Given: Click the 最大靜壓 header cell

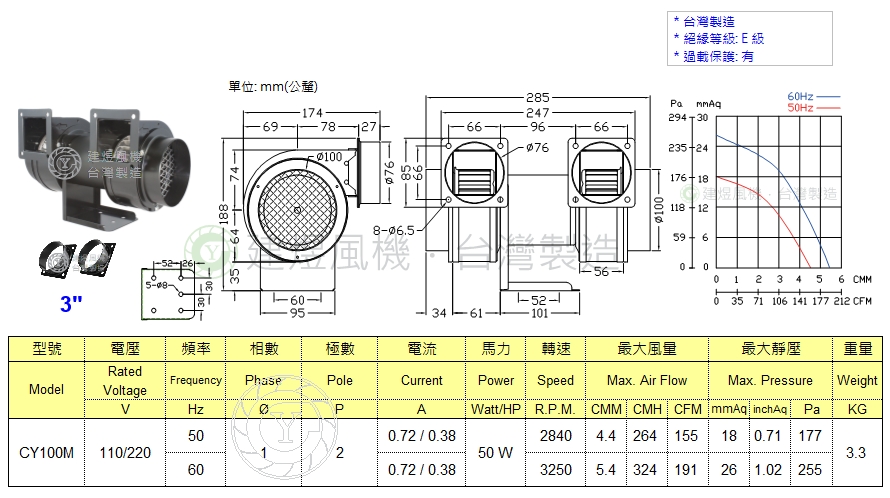Looking at the screenshot, I should [770, 349].
